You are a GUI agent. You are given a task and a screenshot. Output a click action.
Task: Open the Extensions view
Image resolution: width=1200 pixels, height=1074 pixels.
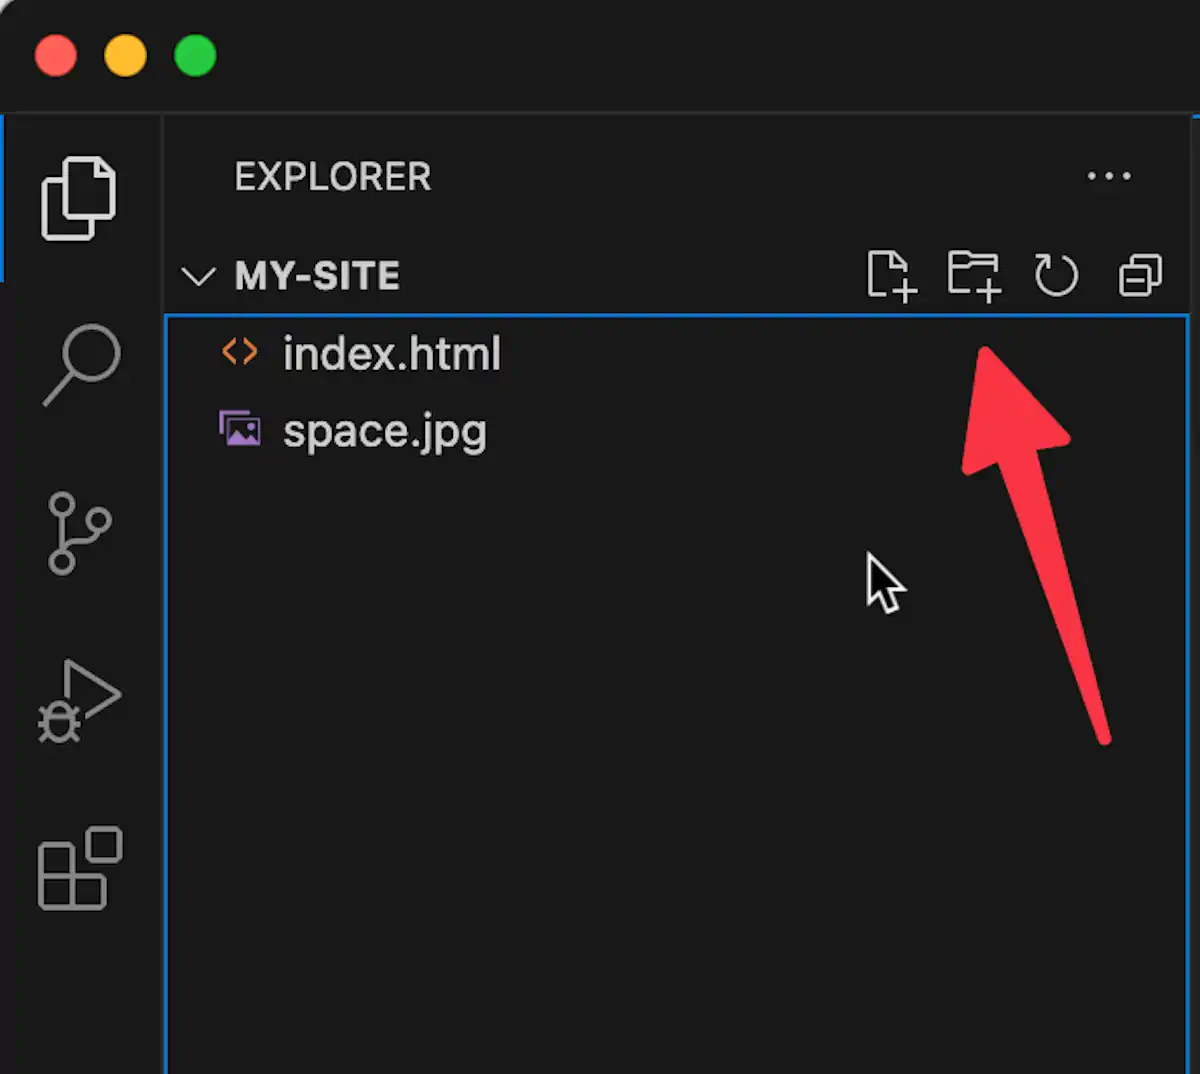pos(80,868)
